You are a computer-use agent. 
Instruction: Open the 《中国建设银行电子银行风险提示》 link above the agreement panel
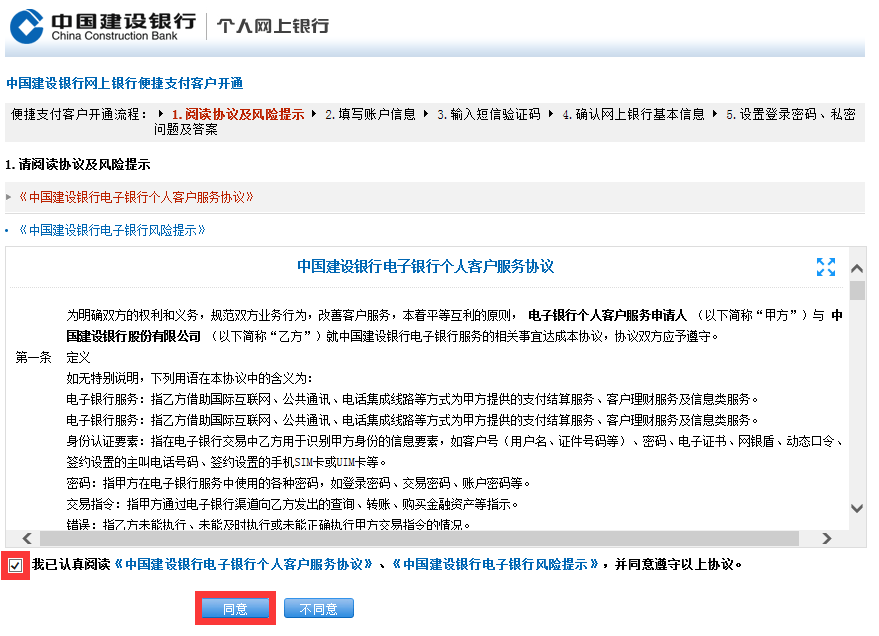(x=113, y=230)
